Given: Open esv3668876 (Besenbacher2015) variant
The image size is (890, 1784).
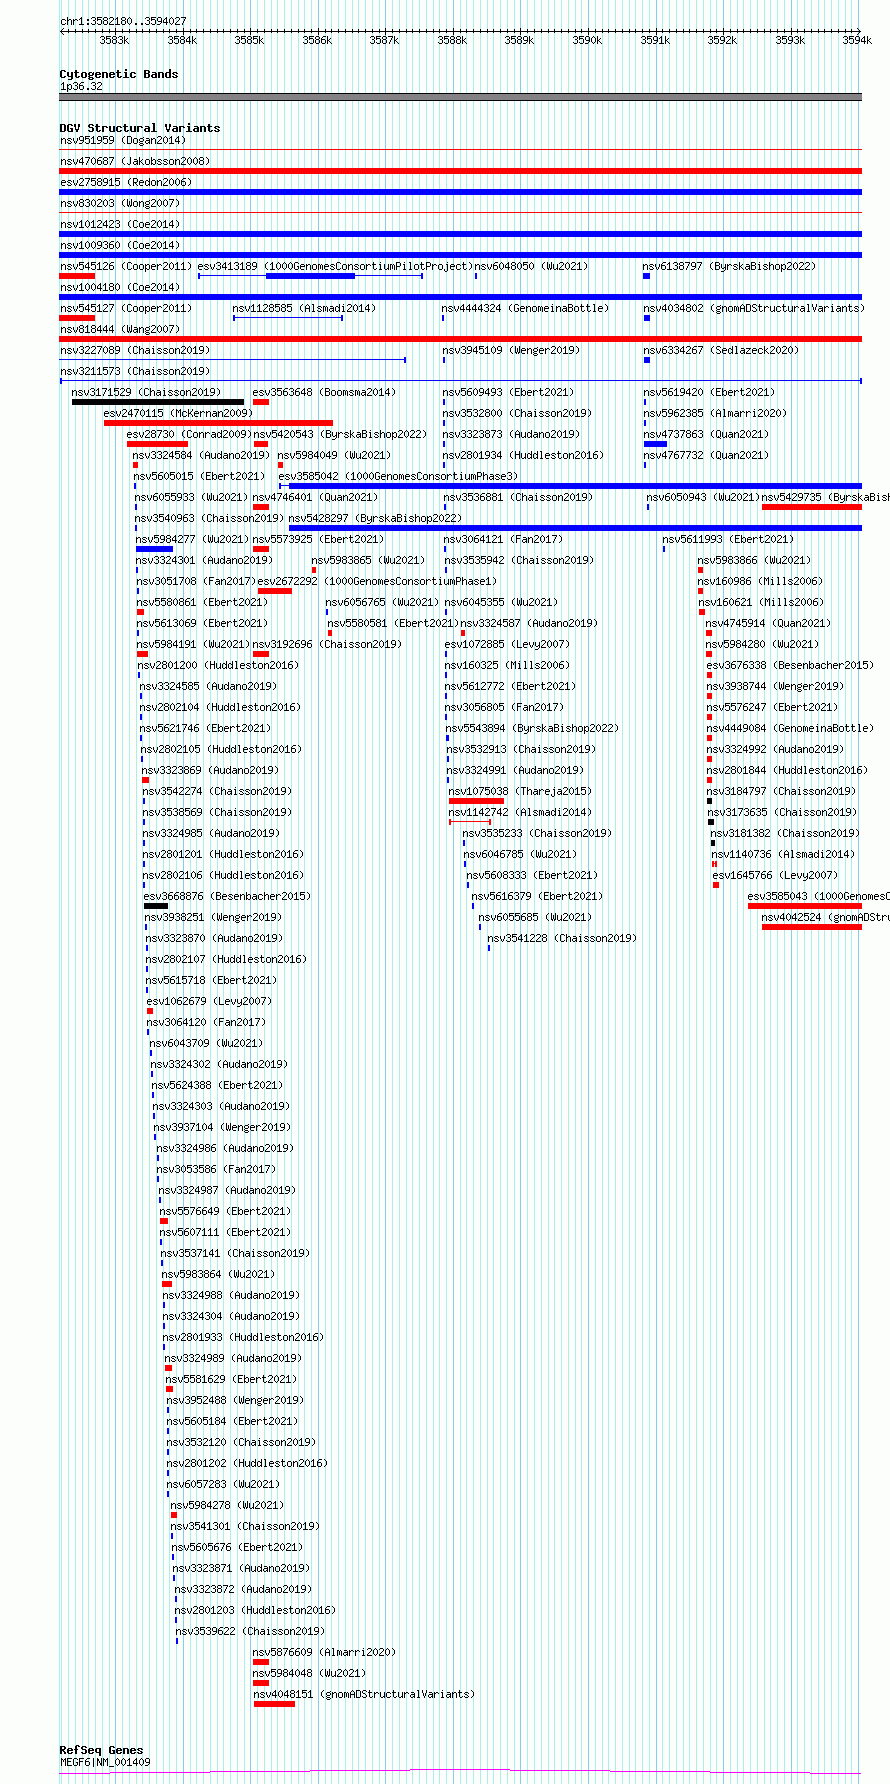Looking at the screenshot, I should tap(228, 896).
